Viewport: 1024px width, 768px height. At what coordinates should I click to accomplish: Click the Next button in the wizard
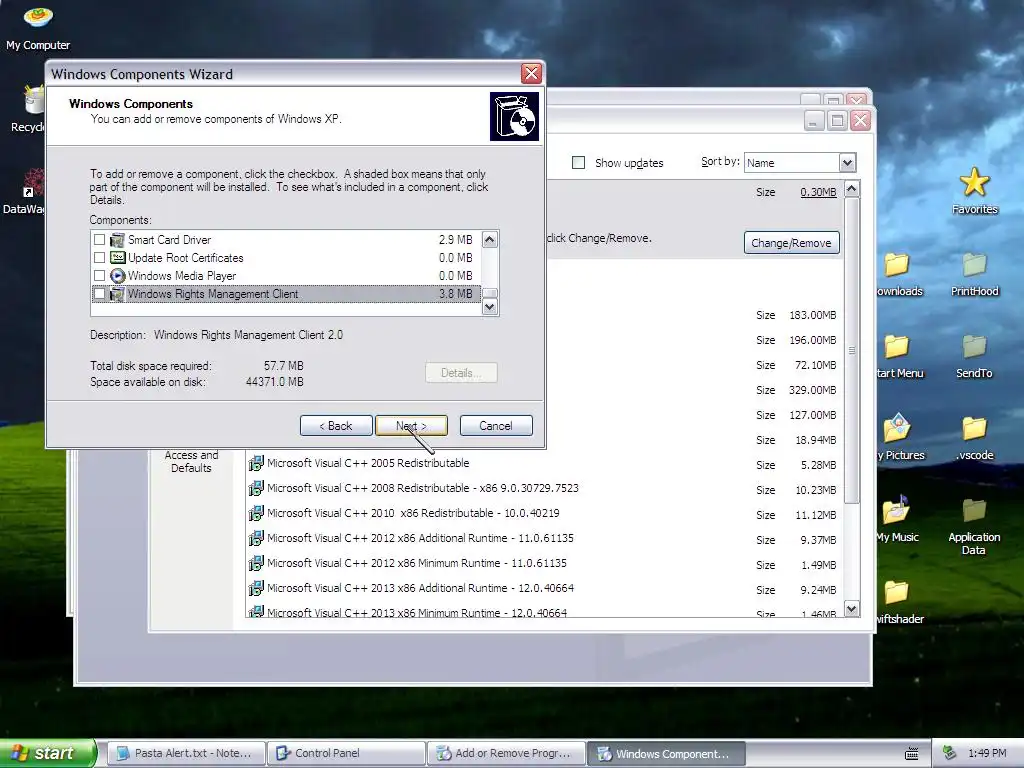coord(411,426)
